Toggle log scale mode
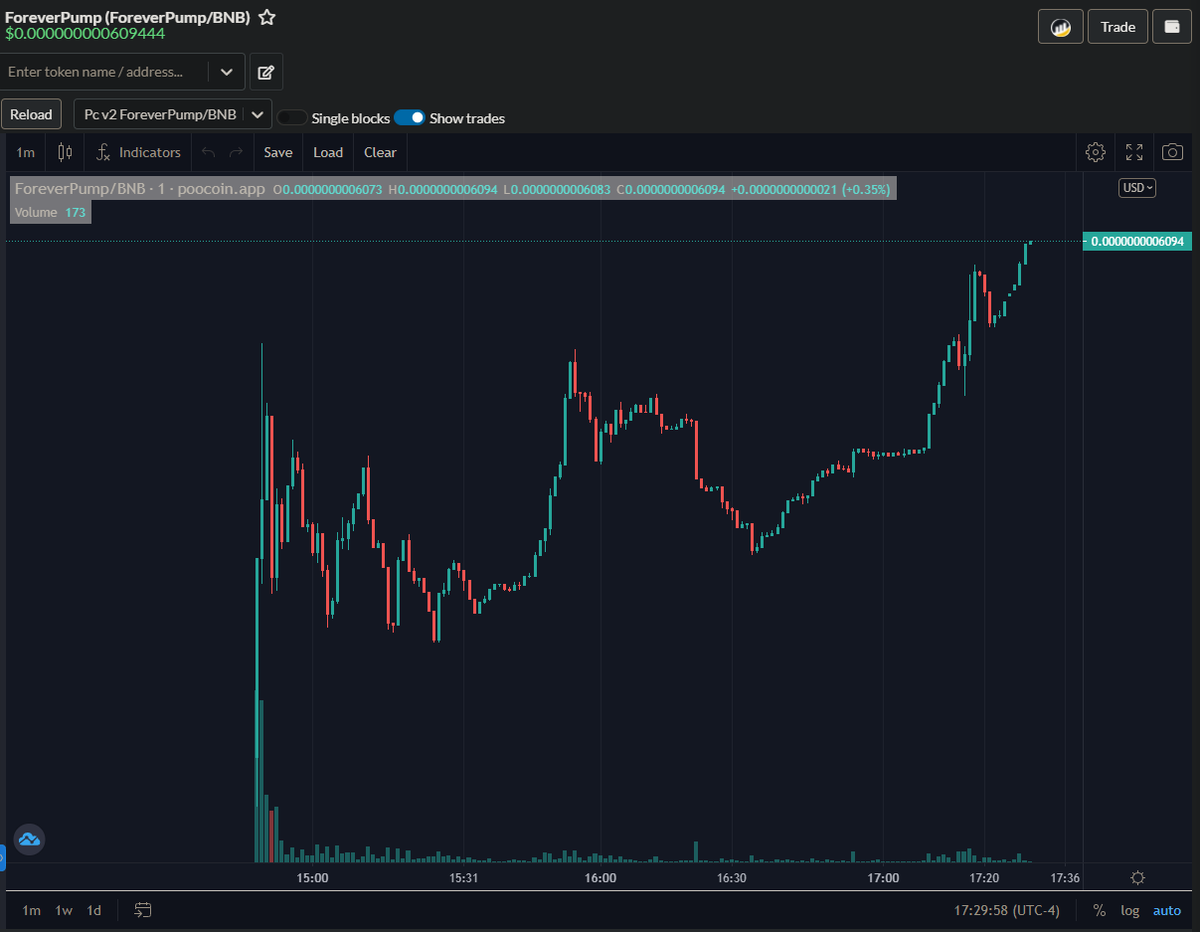 point(1130,910)
